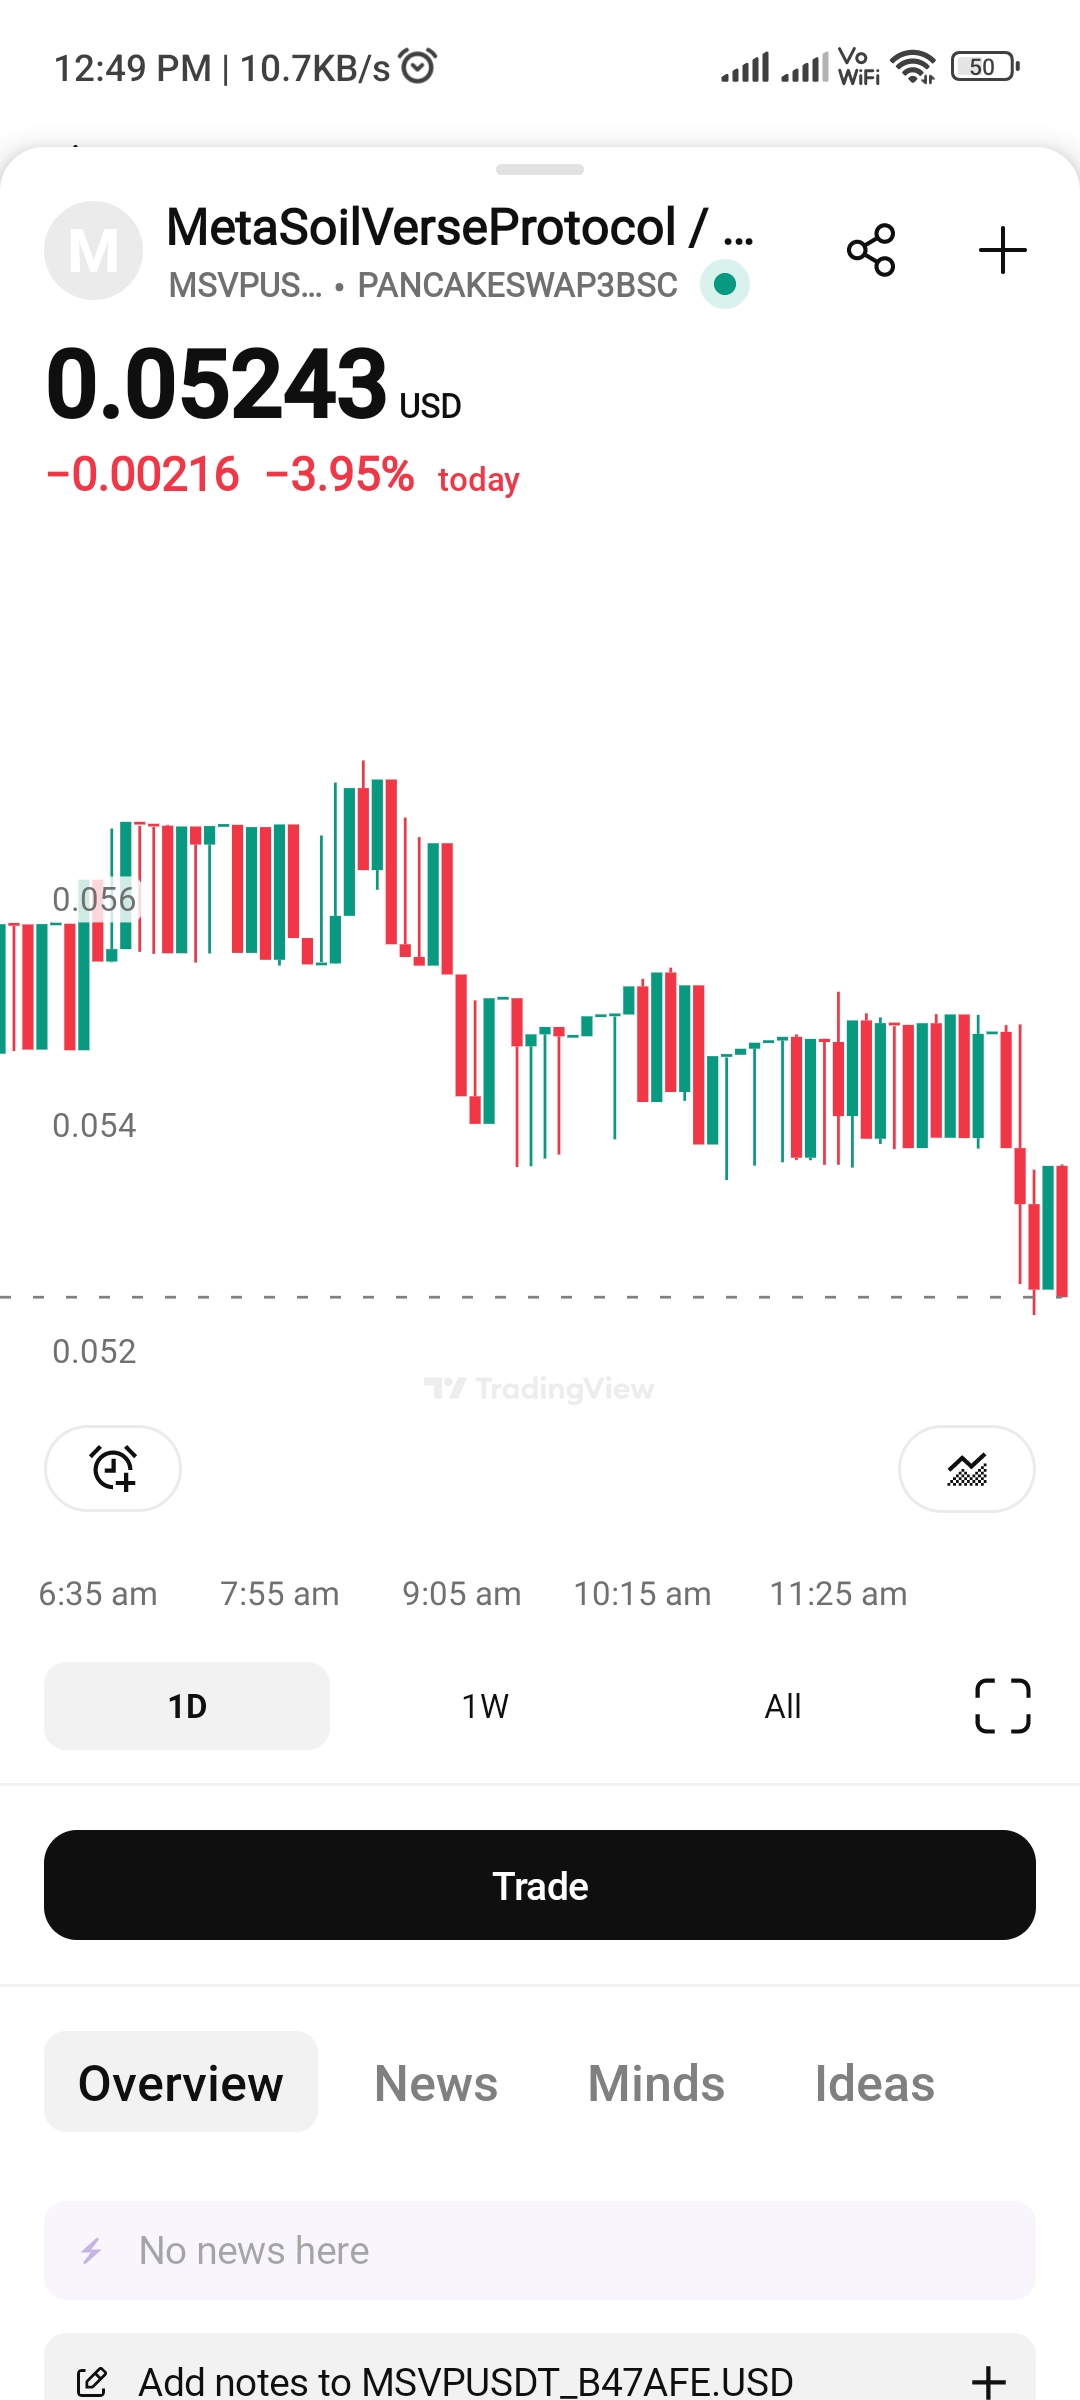Tap the MetaSoilVerseProtocol round logo avatar
Viewport: 1080px width, 2400px height.
[x=93, y=250]
